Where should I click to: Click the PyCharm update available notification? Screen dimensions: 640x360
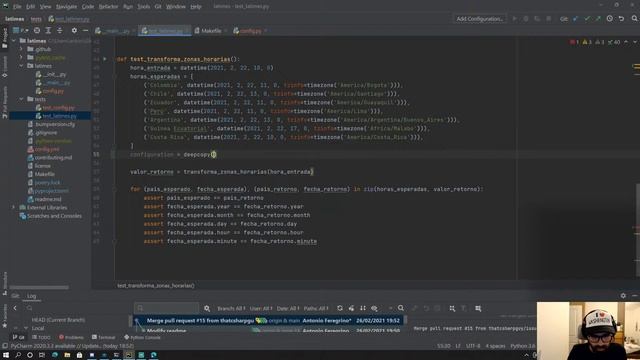72,346
